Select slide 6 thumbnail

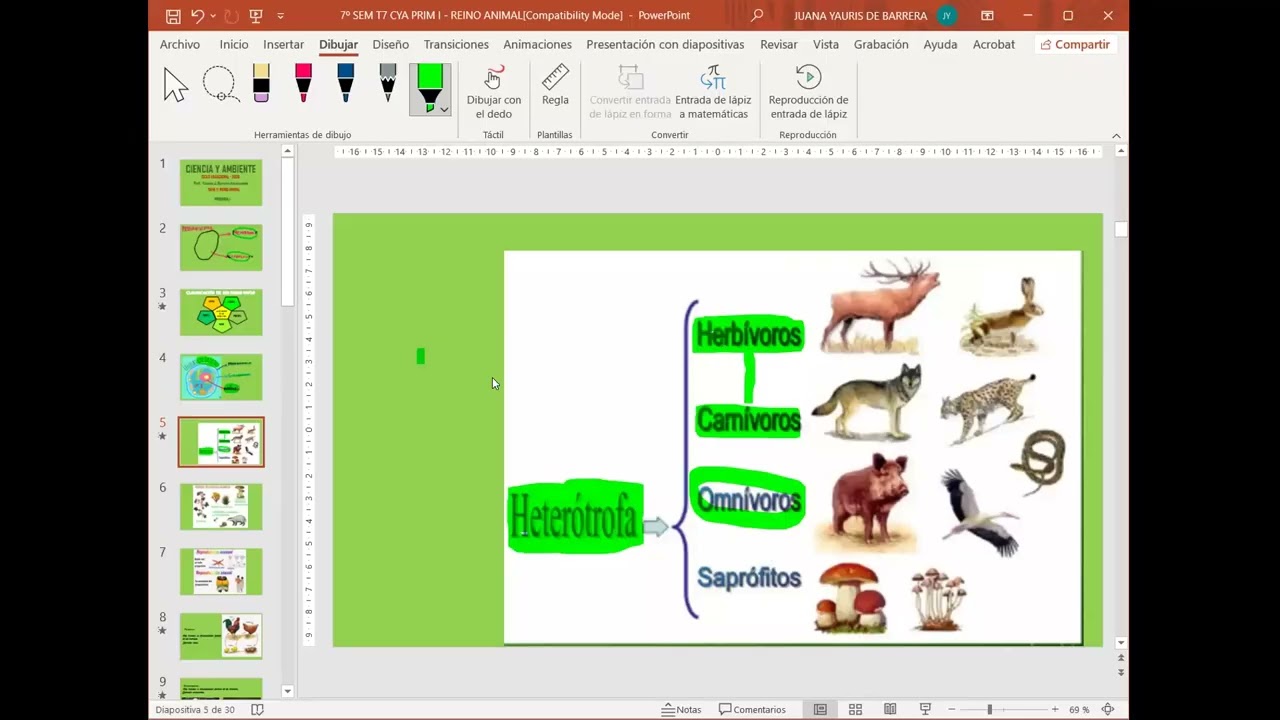tap(221, 507)
